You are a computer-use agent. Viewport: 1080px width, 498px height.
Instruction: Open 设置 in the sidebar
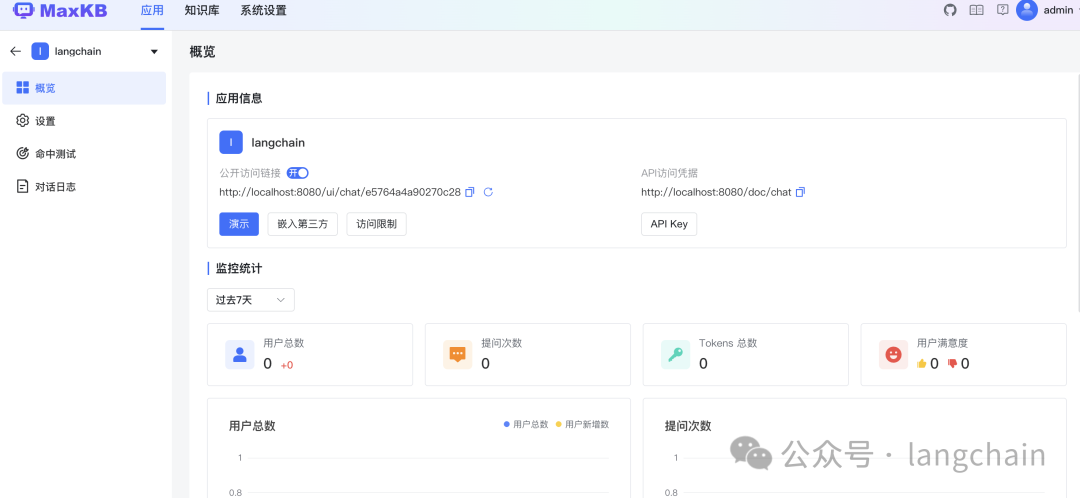(84, 121)
